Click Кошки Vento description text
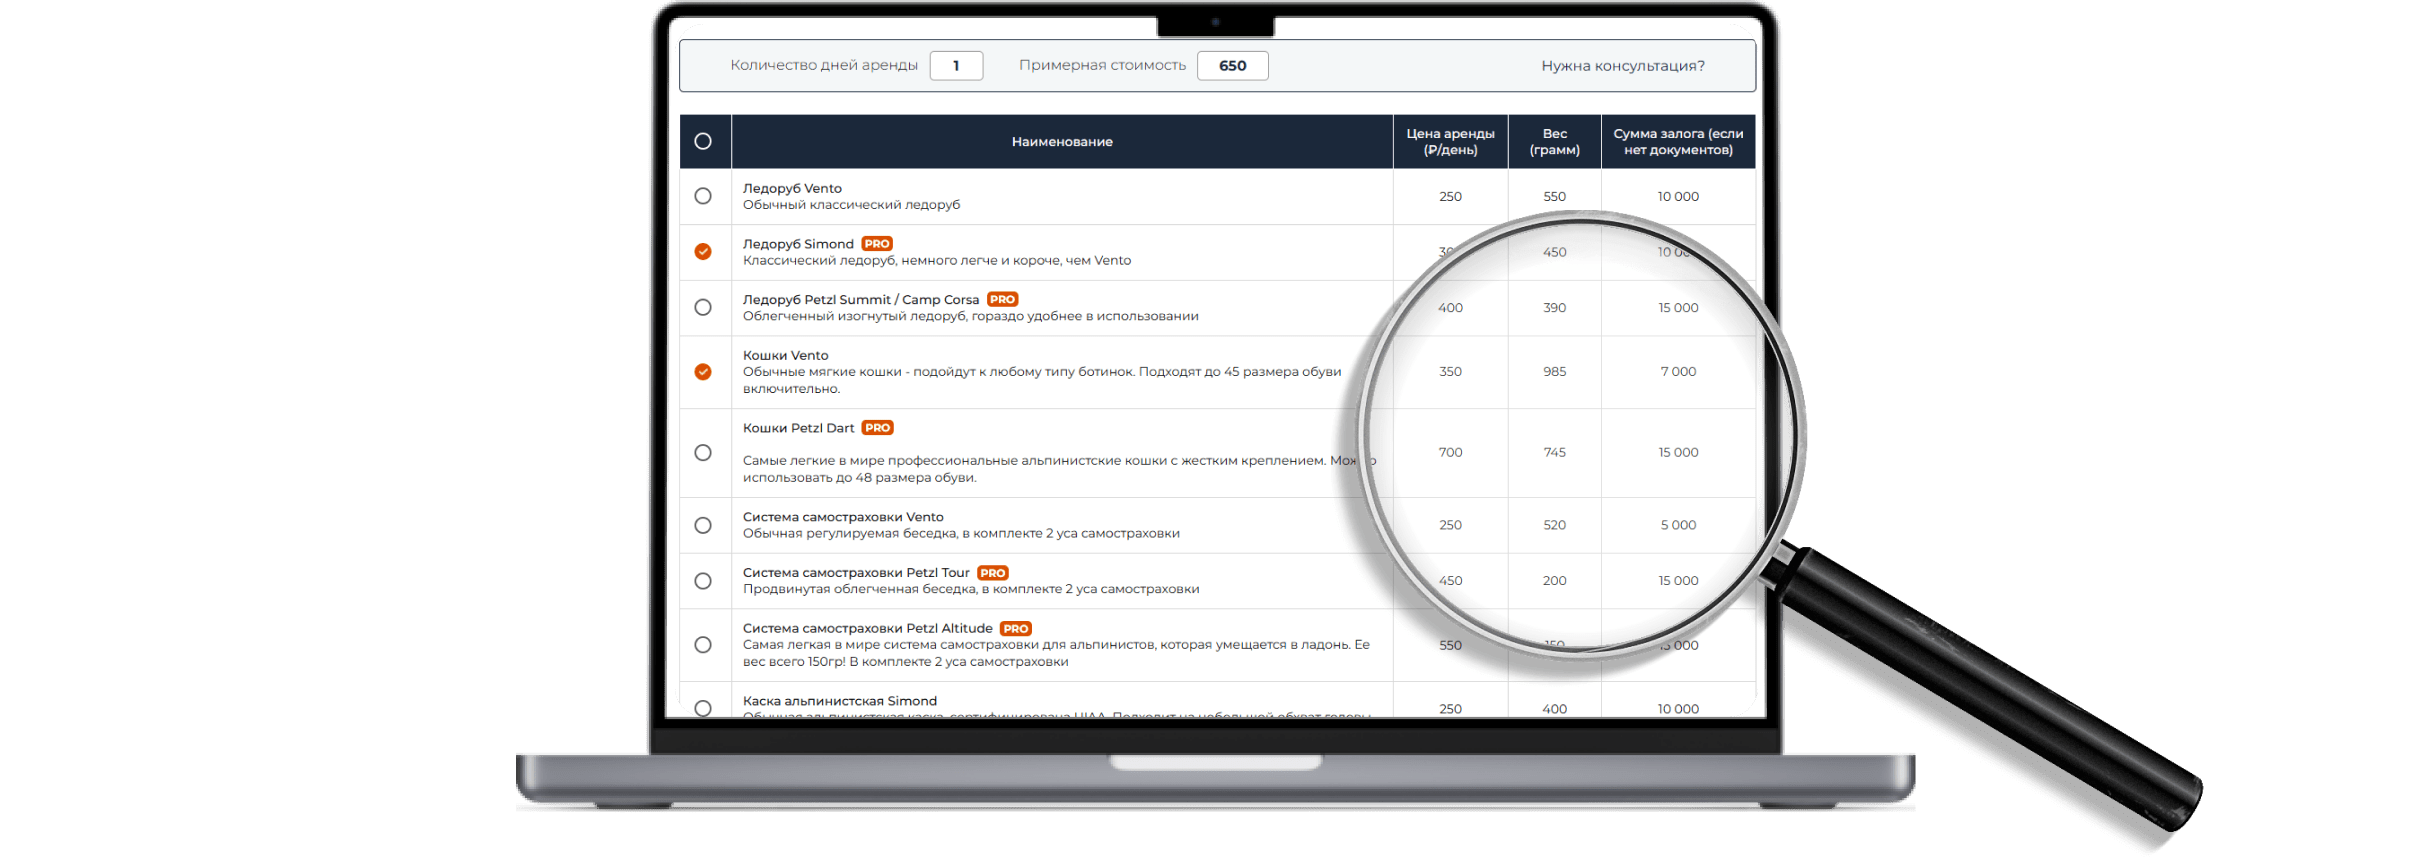 pos(1042,380)
